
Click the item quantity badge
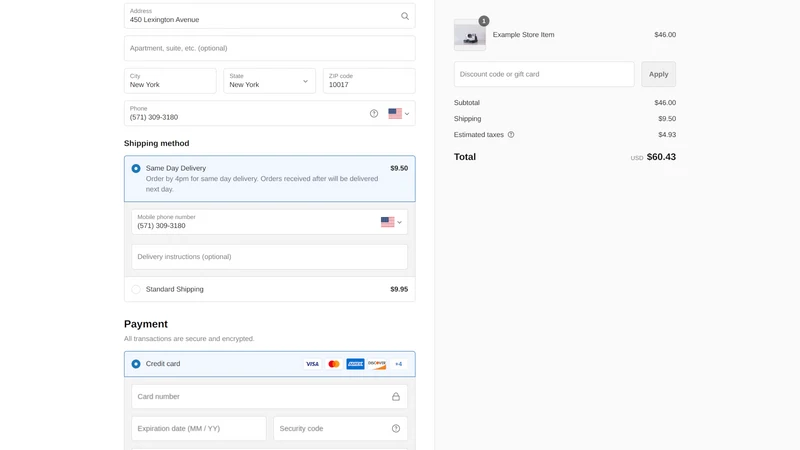[x=484, y=21]
